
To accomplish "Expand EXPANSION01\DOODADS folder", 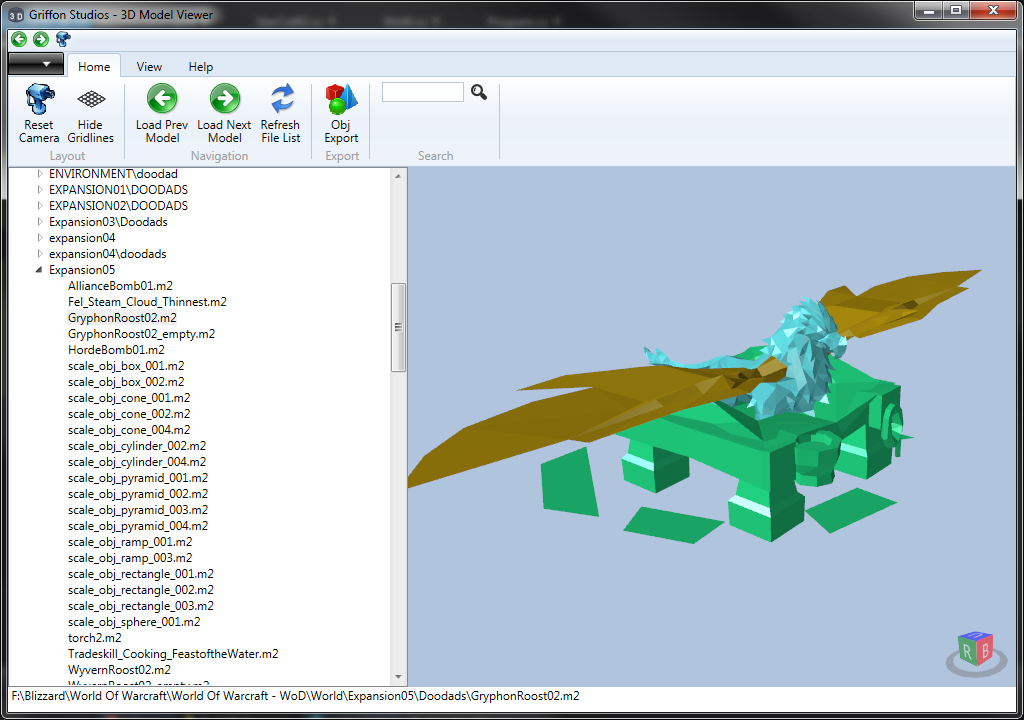I will click(x=40, y=189).
